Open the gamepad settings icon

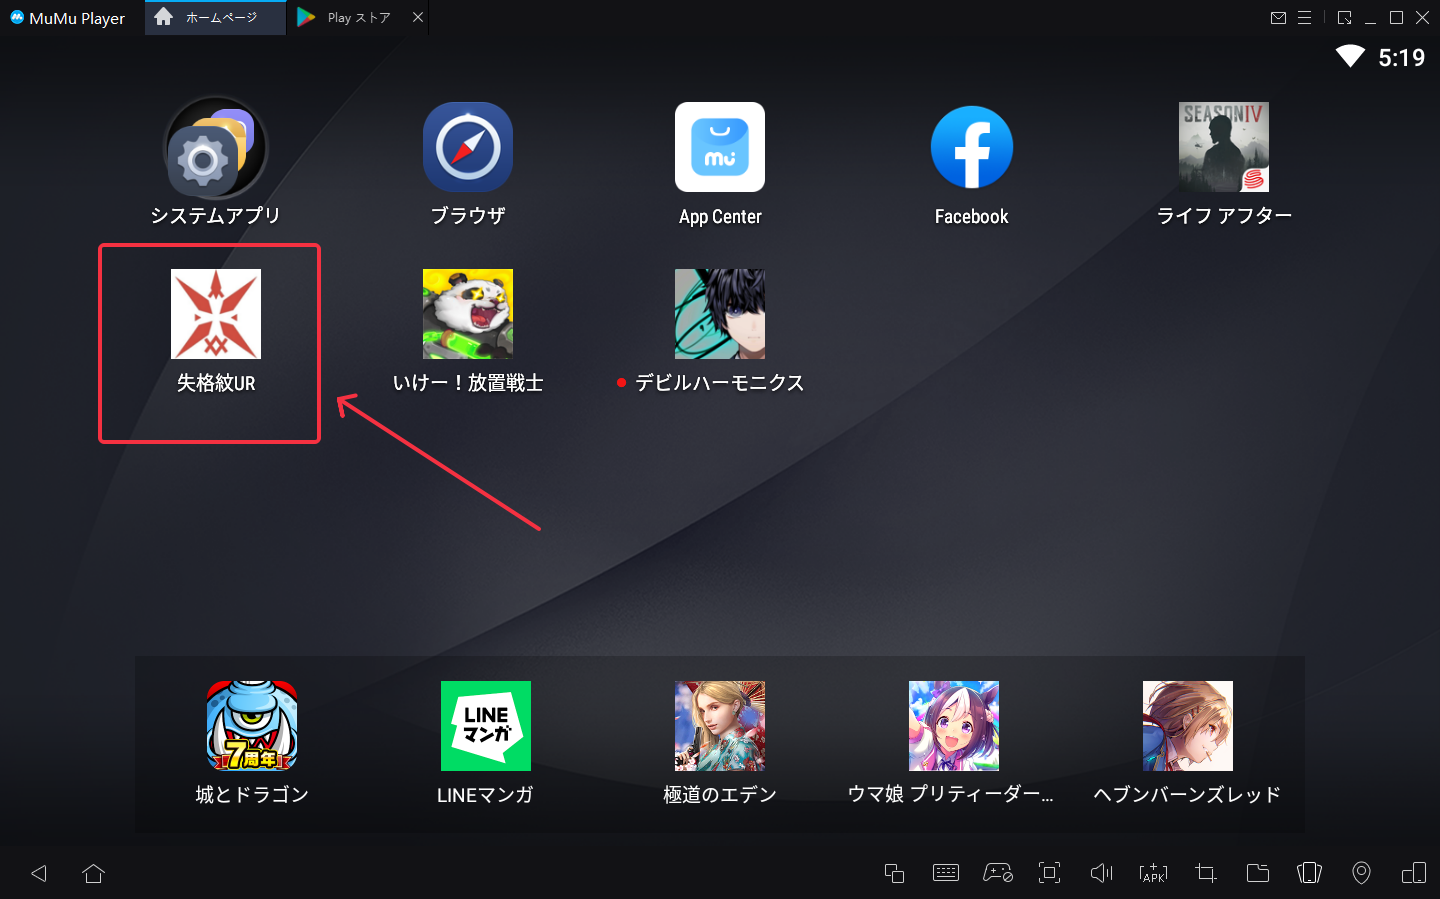998,873
